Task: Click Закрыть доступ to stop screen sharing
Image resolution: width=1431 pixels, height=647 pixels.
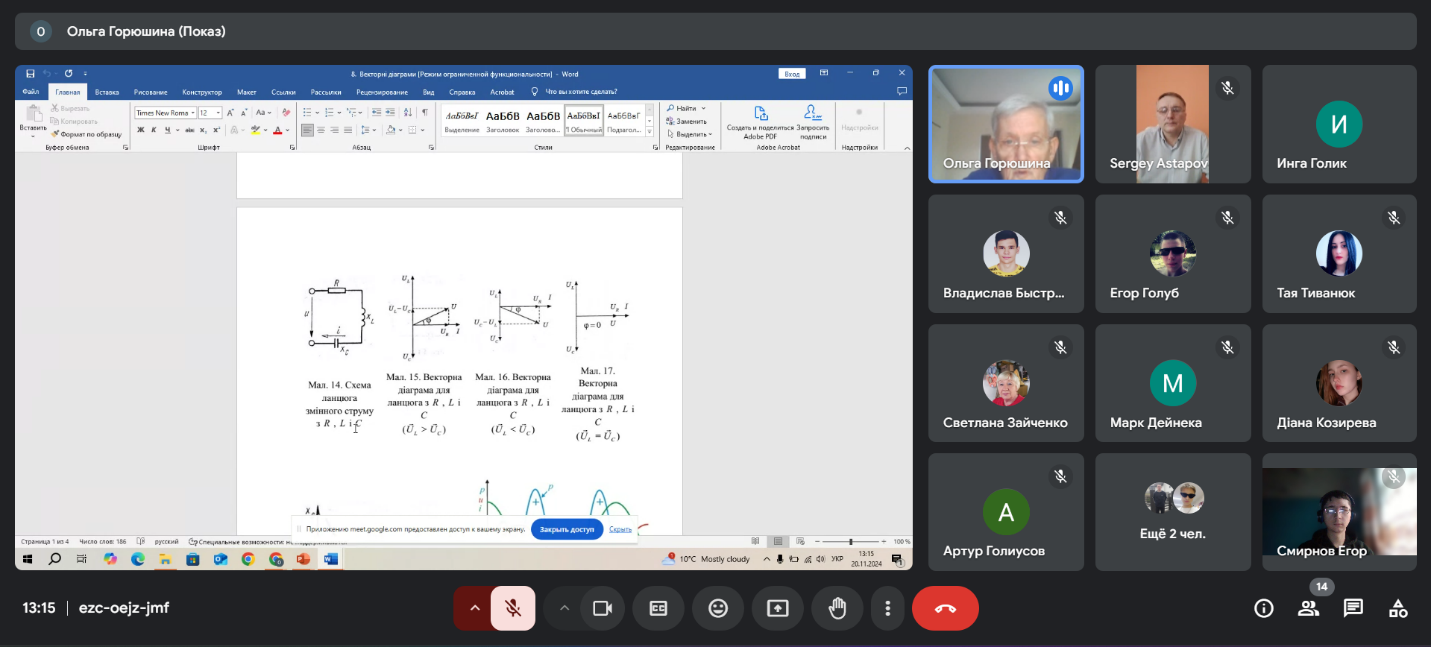Action: [x=567, y=529]
